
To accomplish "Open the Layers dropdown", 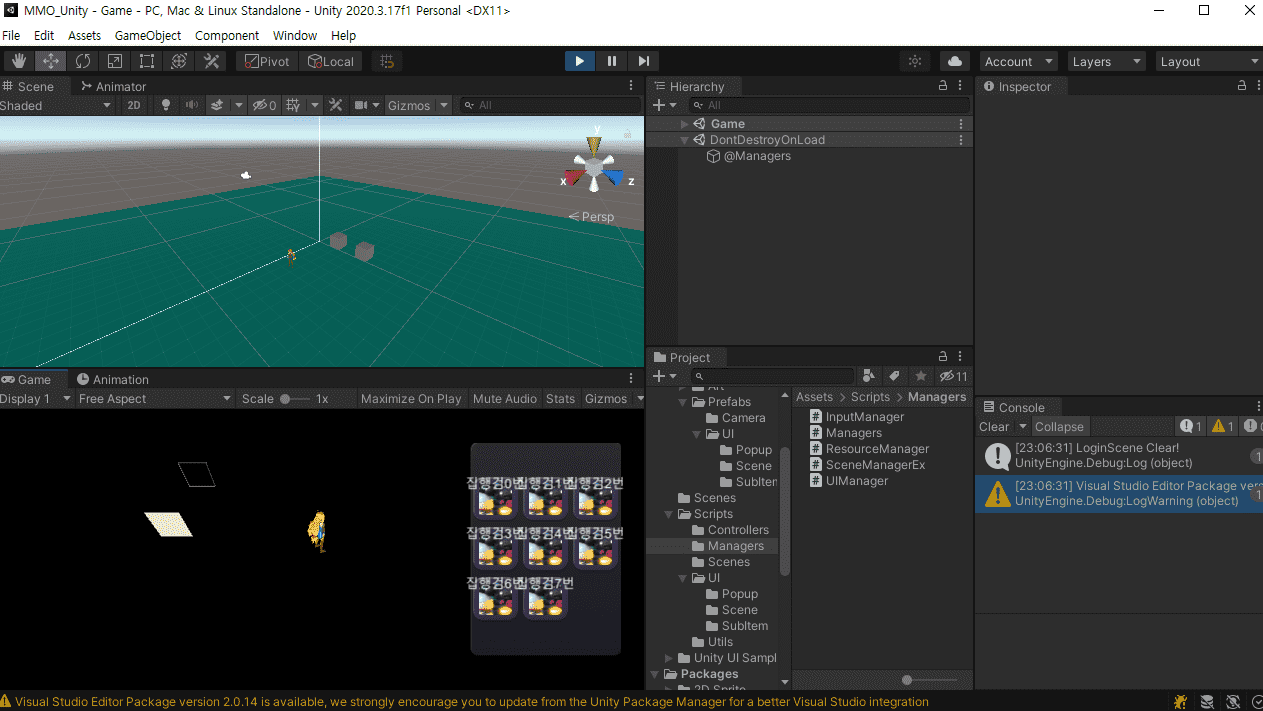I will [1106, 61].
